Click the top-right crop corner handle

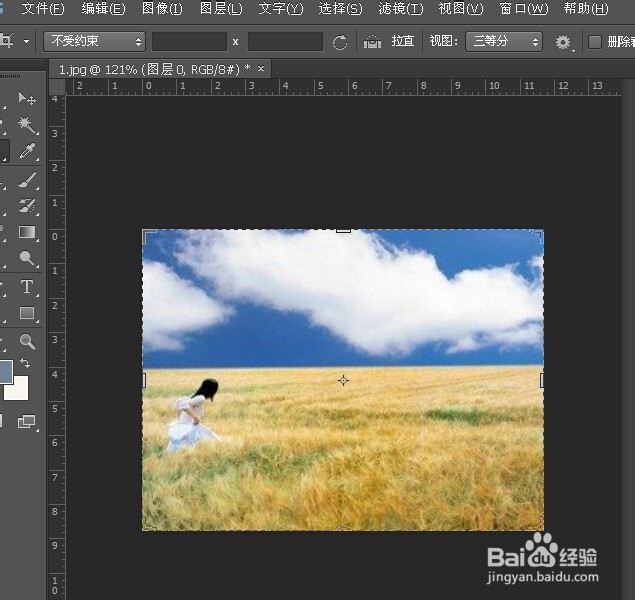coord(537,236)
